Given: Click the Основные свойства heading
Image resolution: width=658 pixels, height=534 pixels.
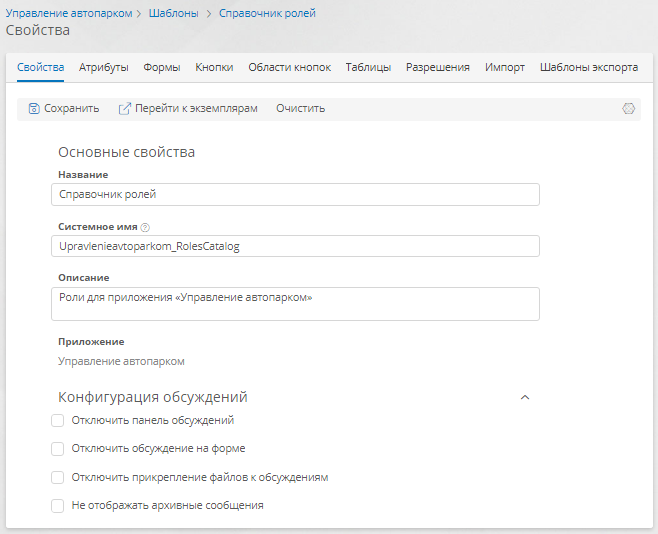Looking at the screenshot, I should 126,152.
